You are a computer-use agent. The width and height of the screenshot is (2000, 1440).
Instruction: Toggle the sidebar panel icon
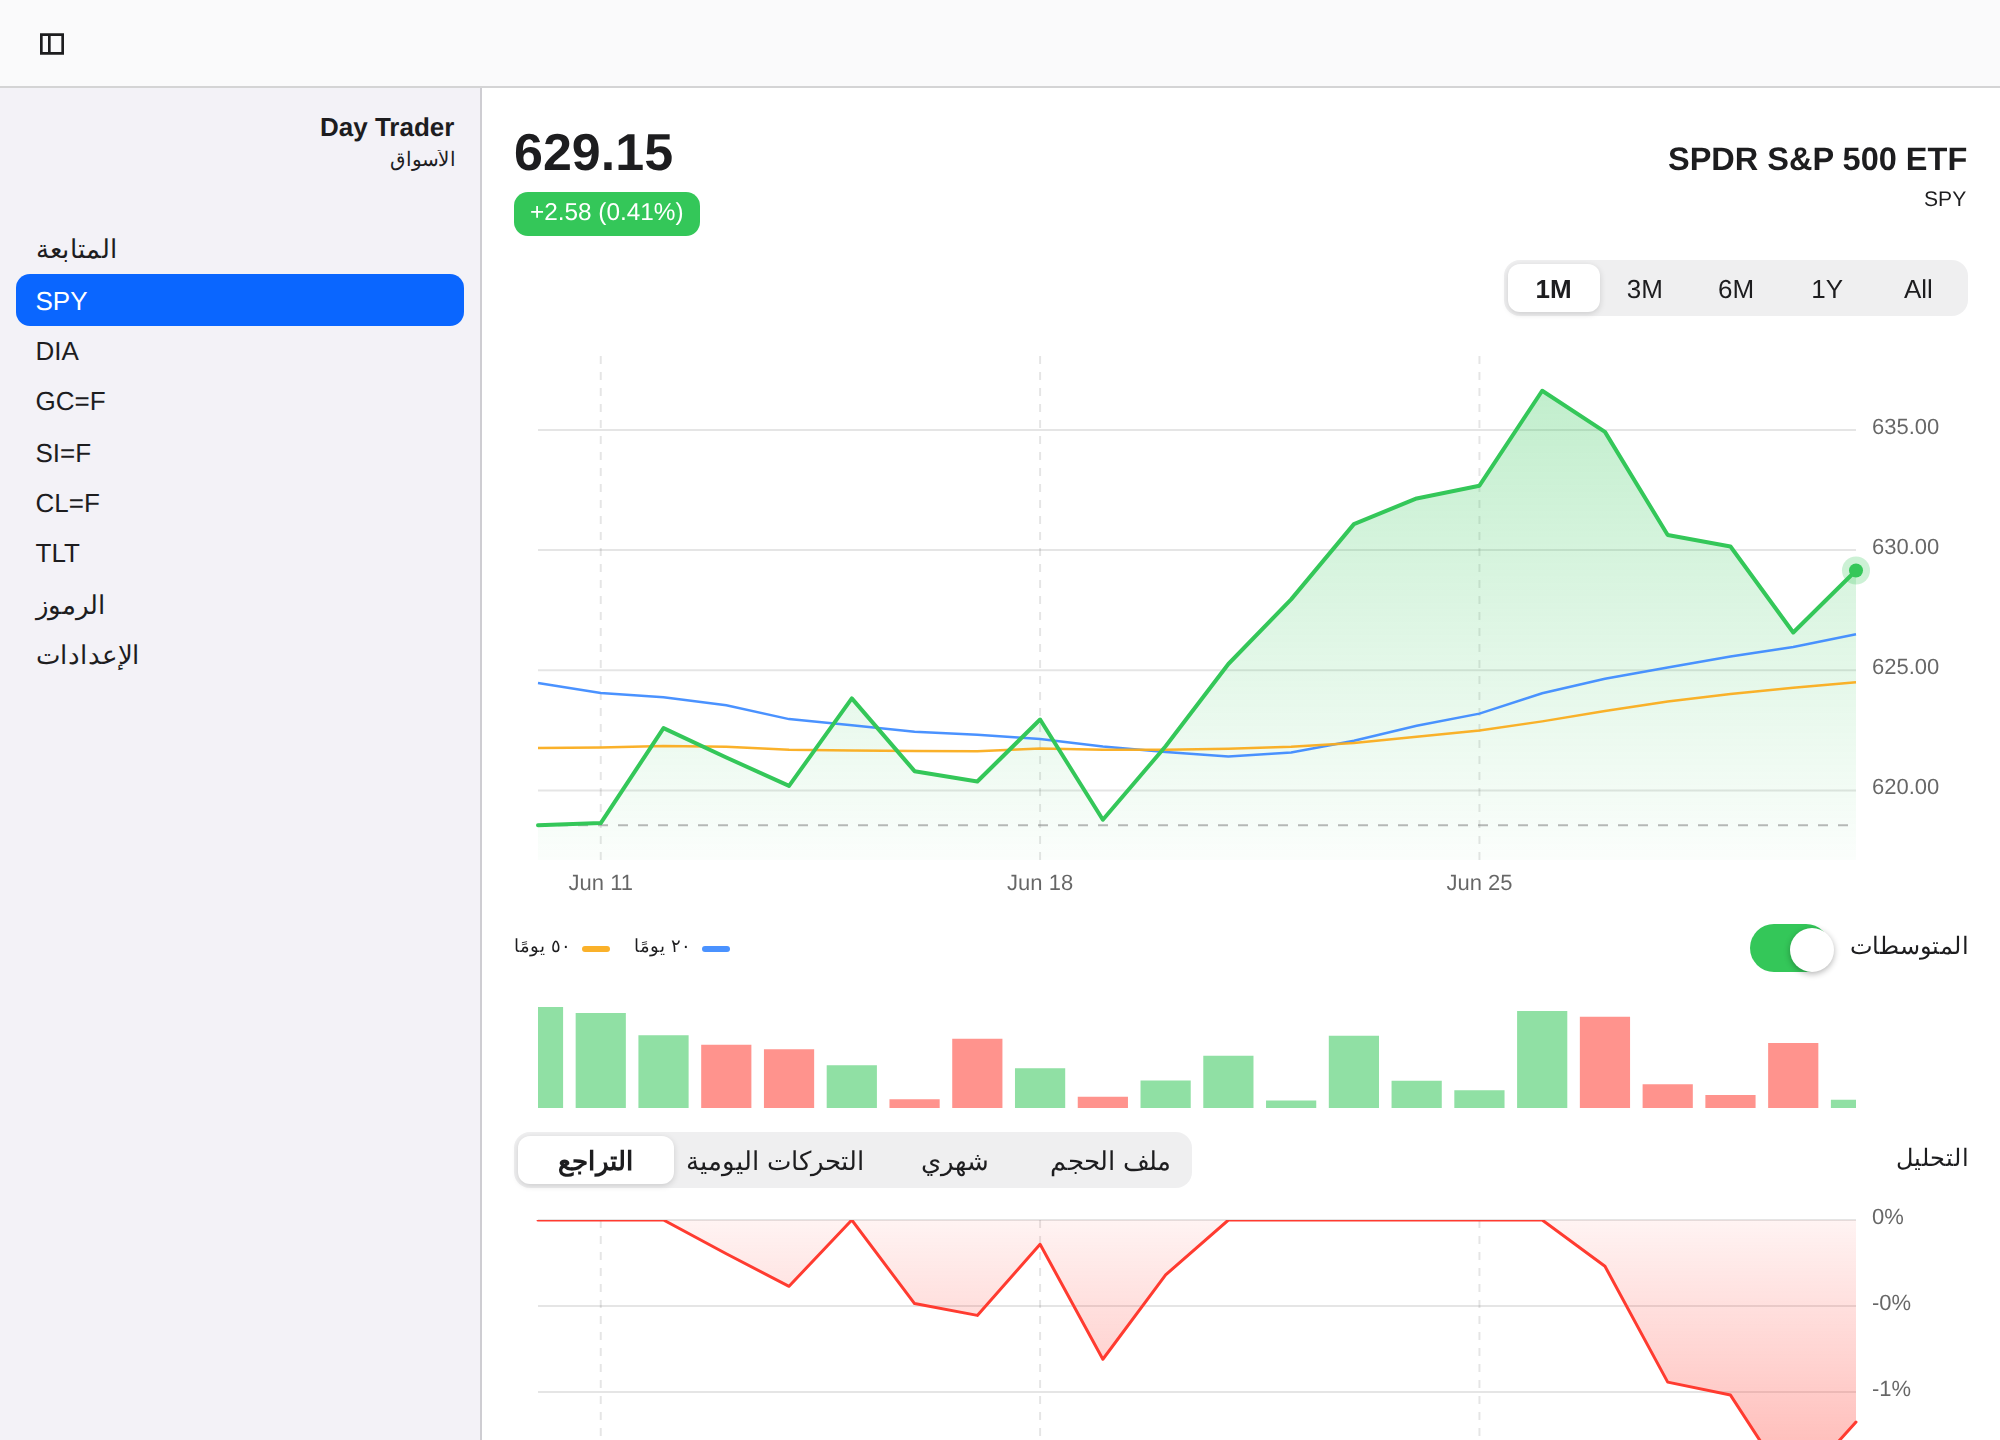[52, 44]
